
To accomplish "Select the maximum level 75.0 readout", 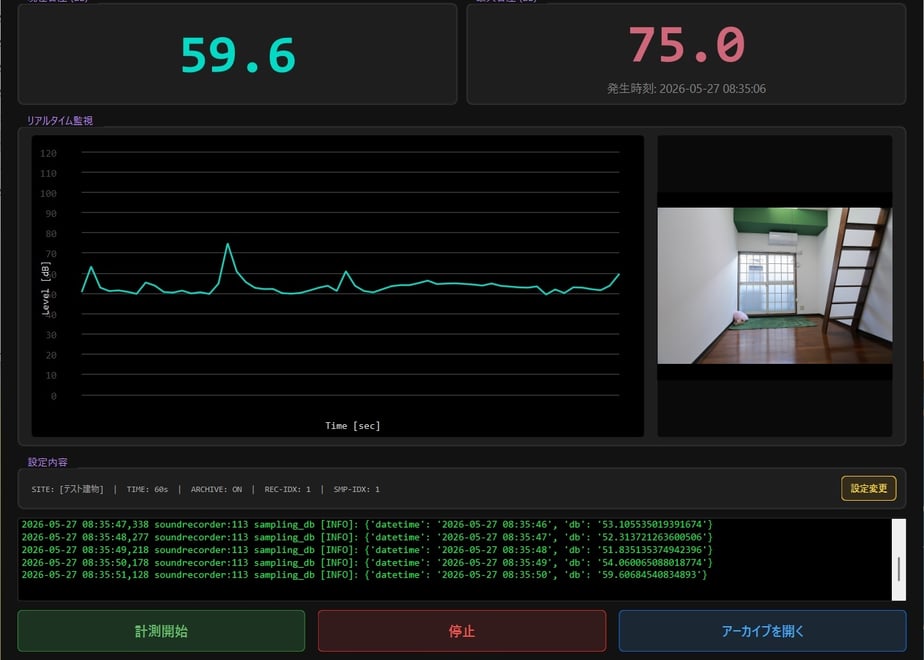I will (687, 45).
